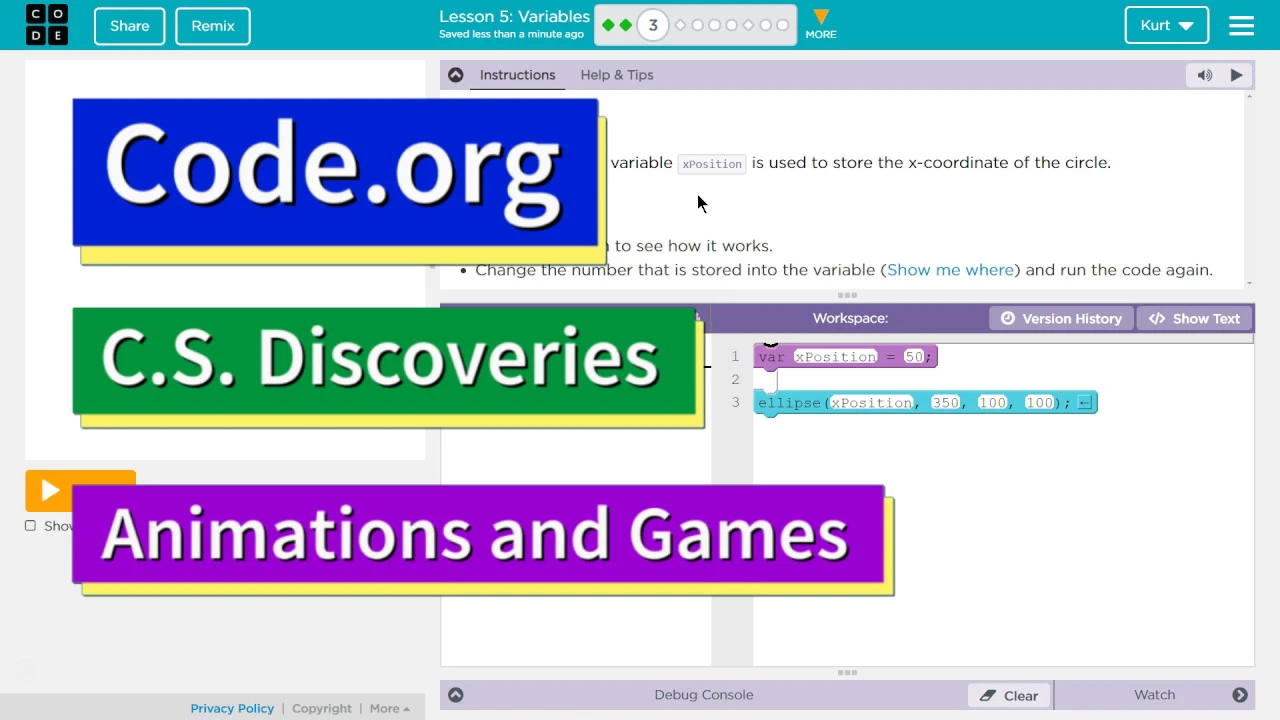This screenshot has width=1280, height=720.
Task: Expand the Watch panel arrow
Action: pyautogui.click(x=1240, y=695)
